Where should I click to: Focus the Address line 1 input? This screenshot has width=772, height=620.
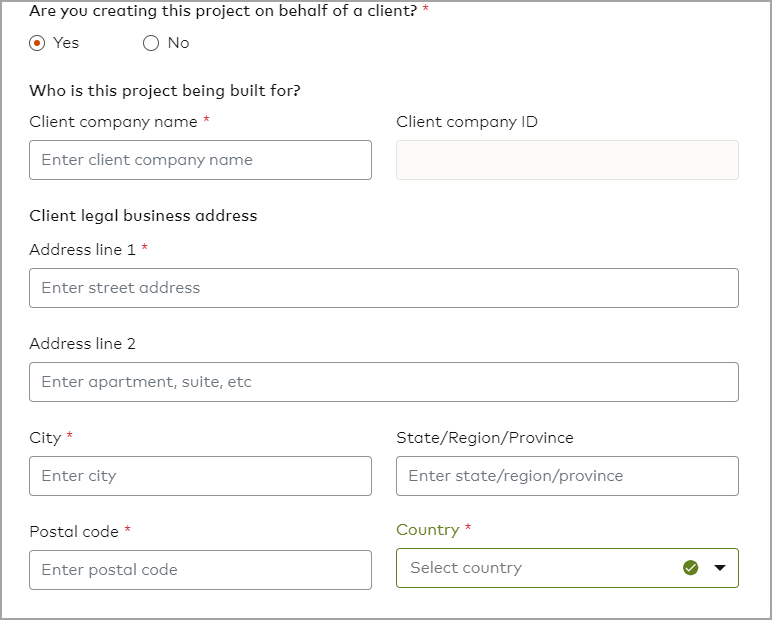click(384, 288)
